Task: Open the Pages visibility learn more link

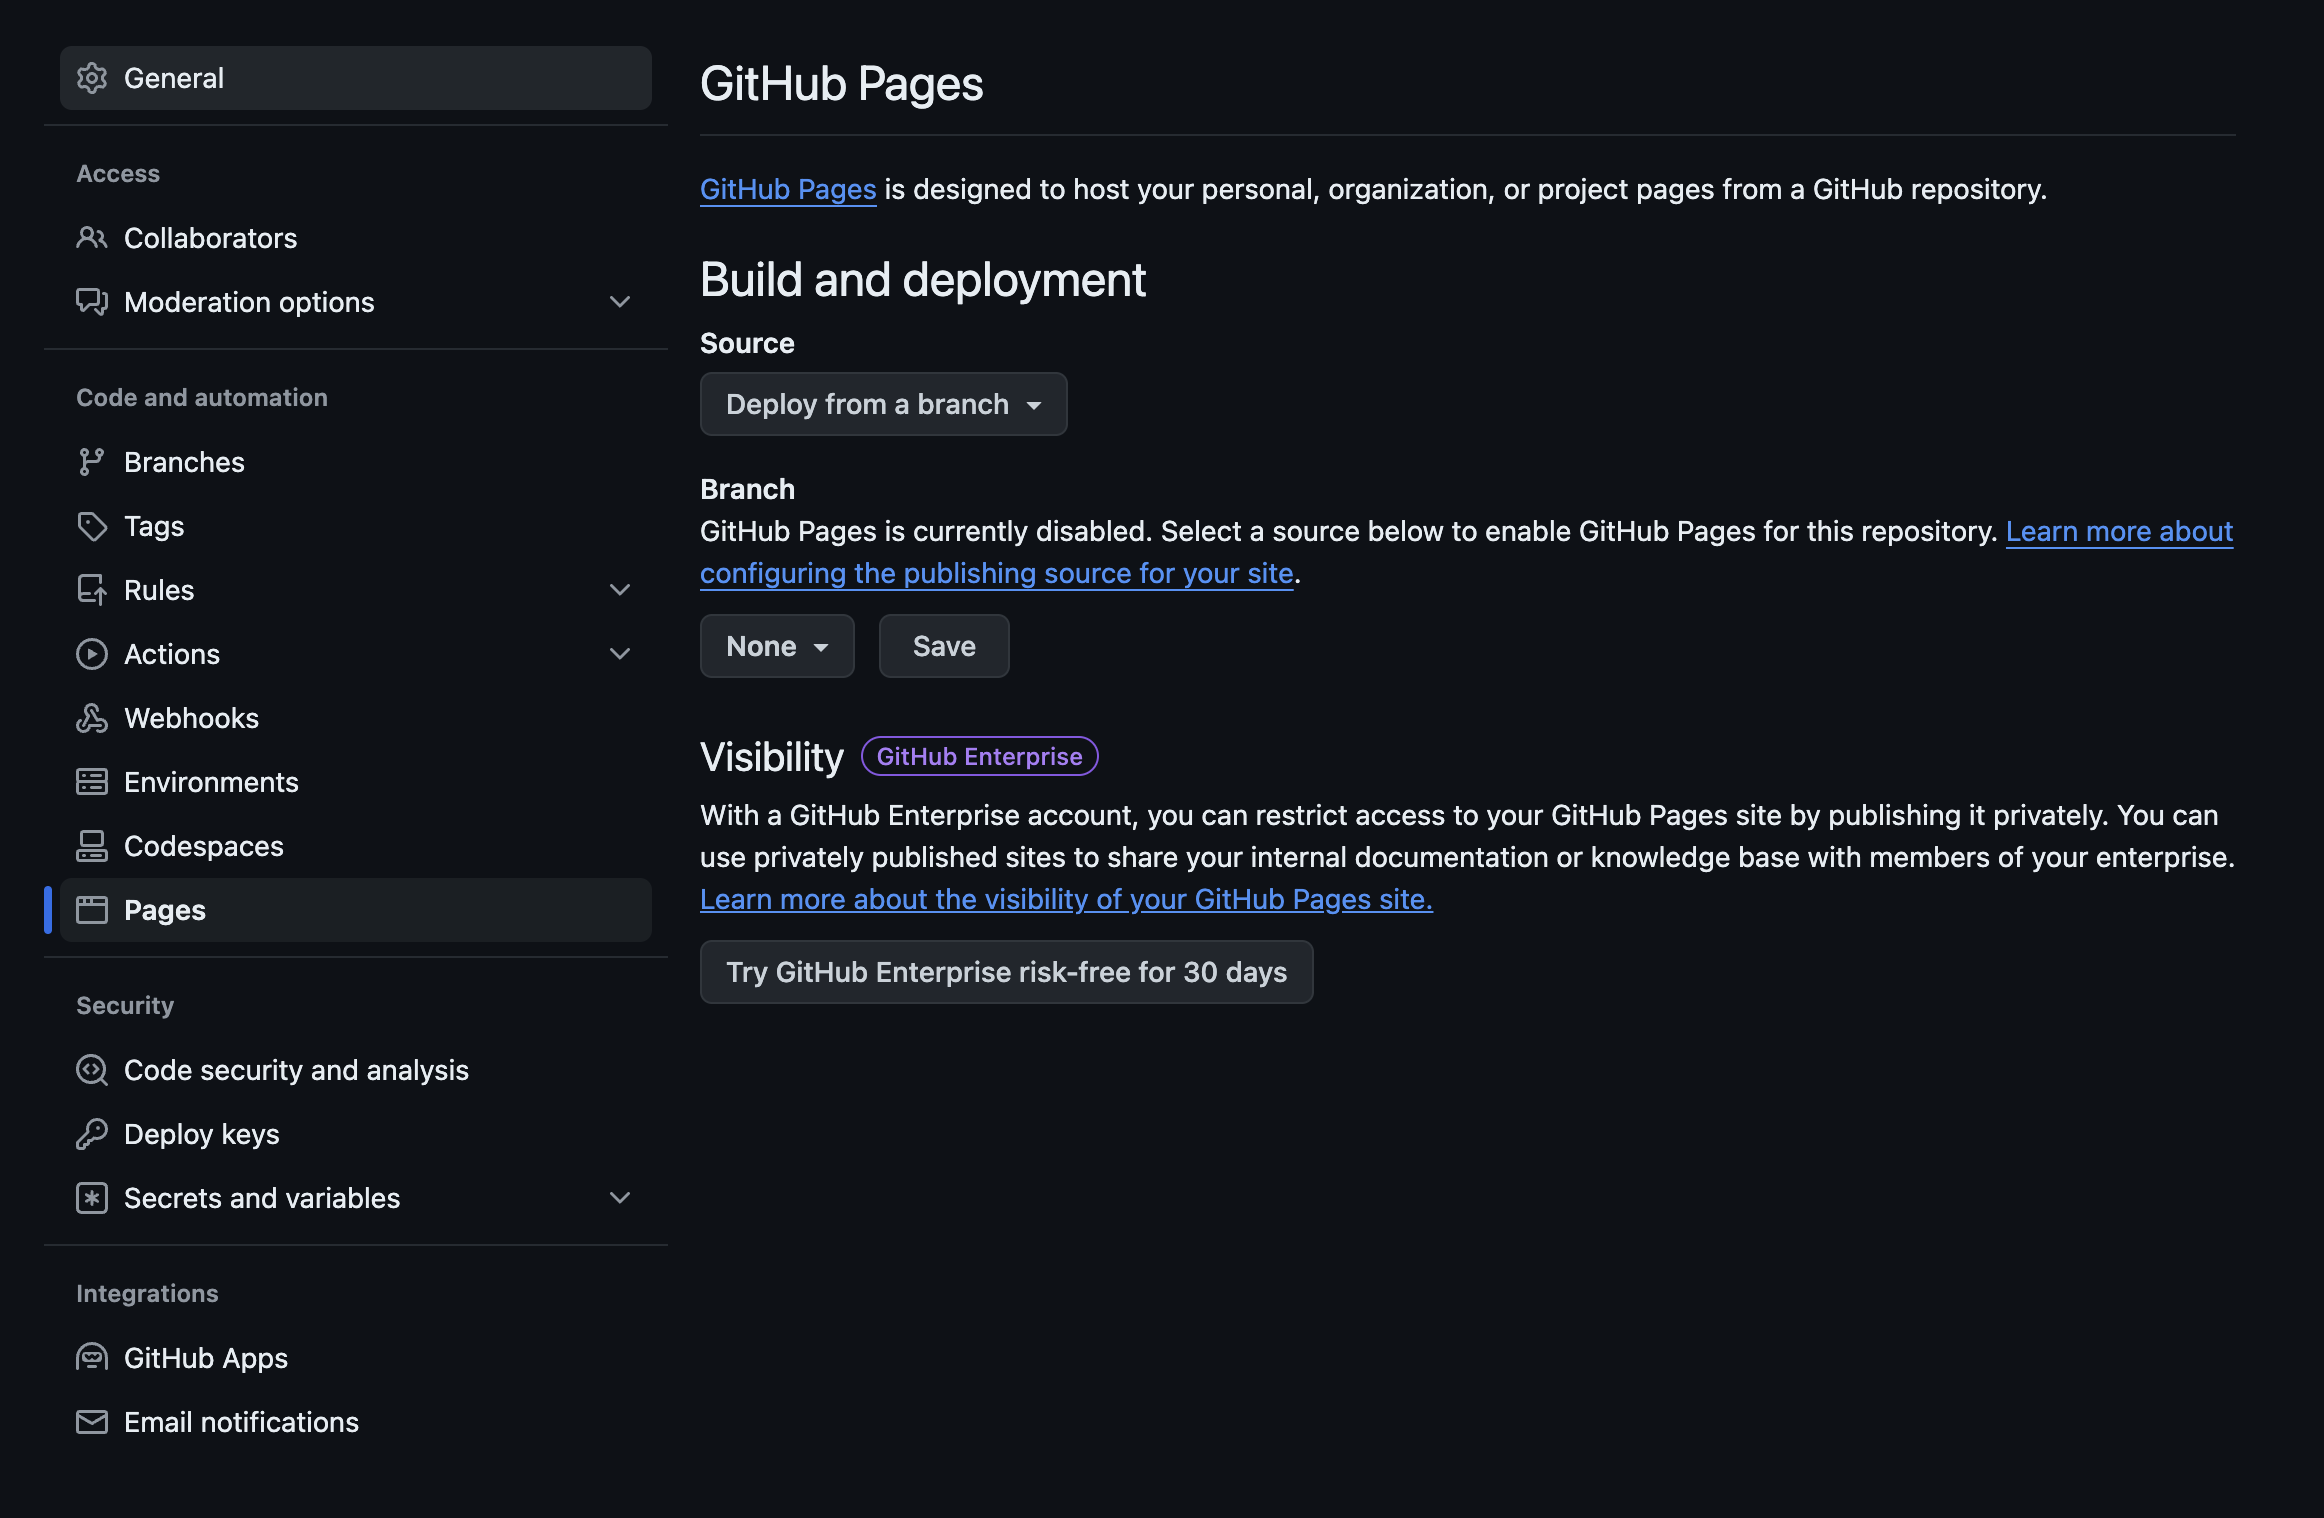Action: click(x=1066, y=900)
